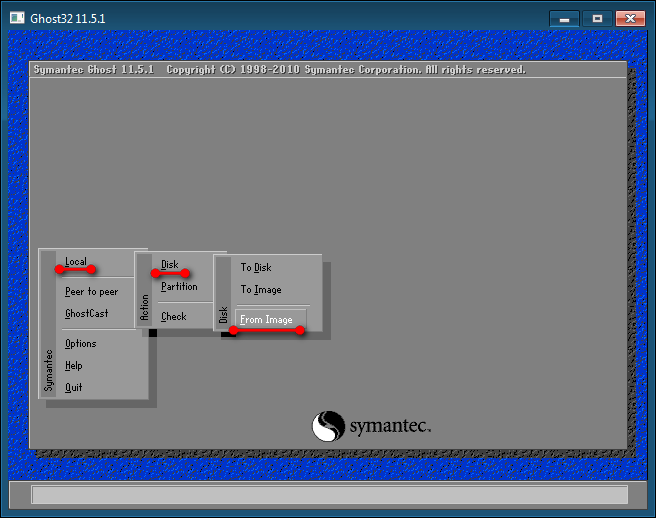The height and width of the screenshot is (518, 656).
Task: Maximize the Ghost32 window
Action: click(597, 19)
